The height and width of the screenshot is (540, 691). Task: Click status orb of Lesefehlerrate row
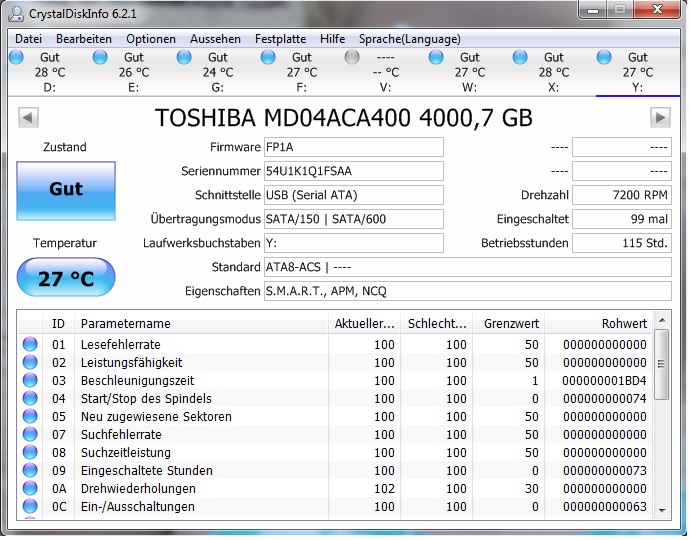(x=30, y=344)
